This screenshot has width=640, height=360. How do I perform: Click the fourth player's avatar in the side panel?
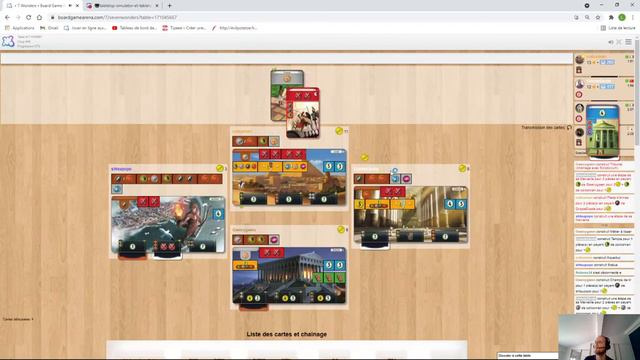pyautogui.click(x=580, y=133)
